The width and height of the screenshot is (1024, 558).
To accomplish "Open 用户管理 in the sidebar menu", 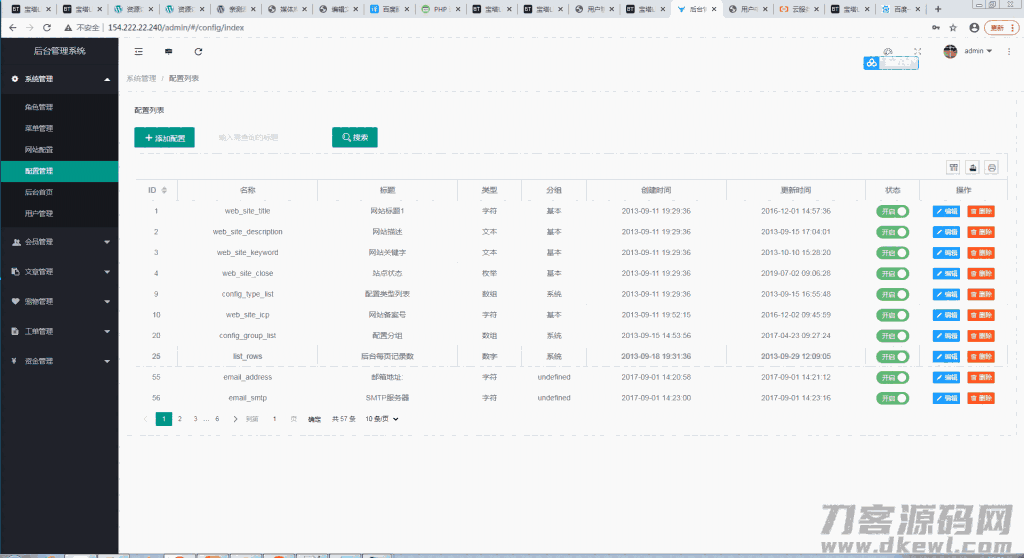I will click(39, 213).
